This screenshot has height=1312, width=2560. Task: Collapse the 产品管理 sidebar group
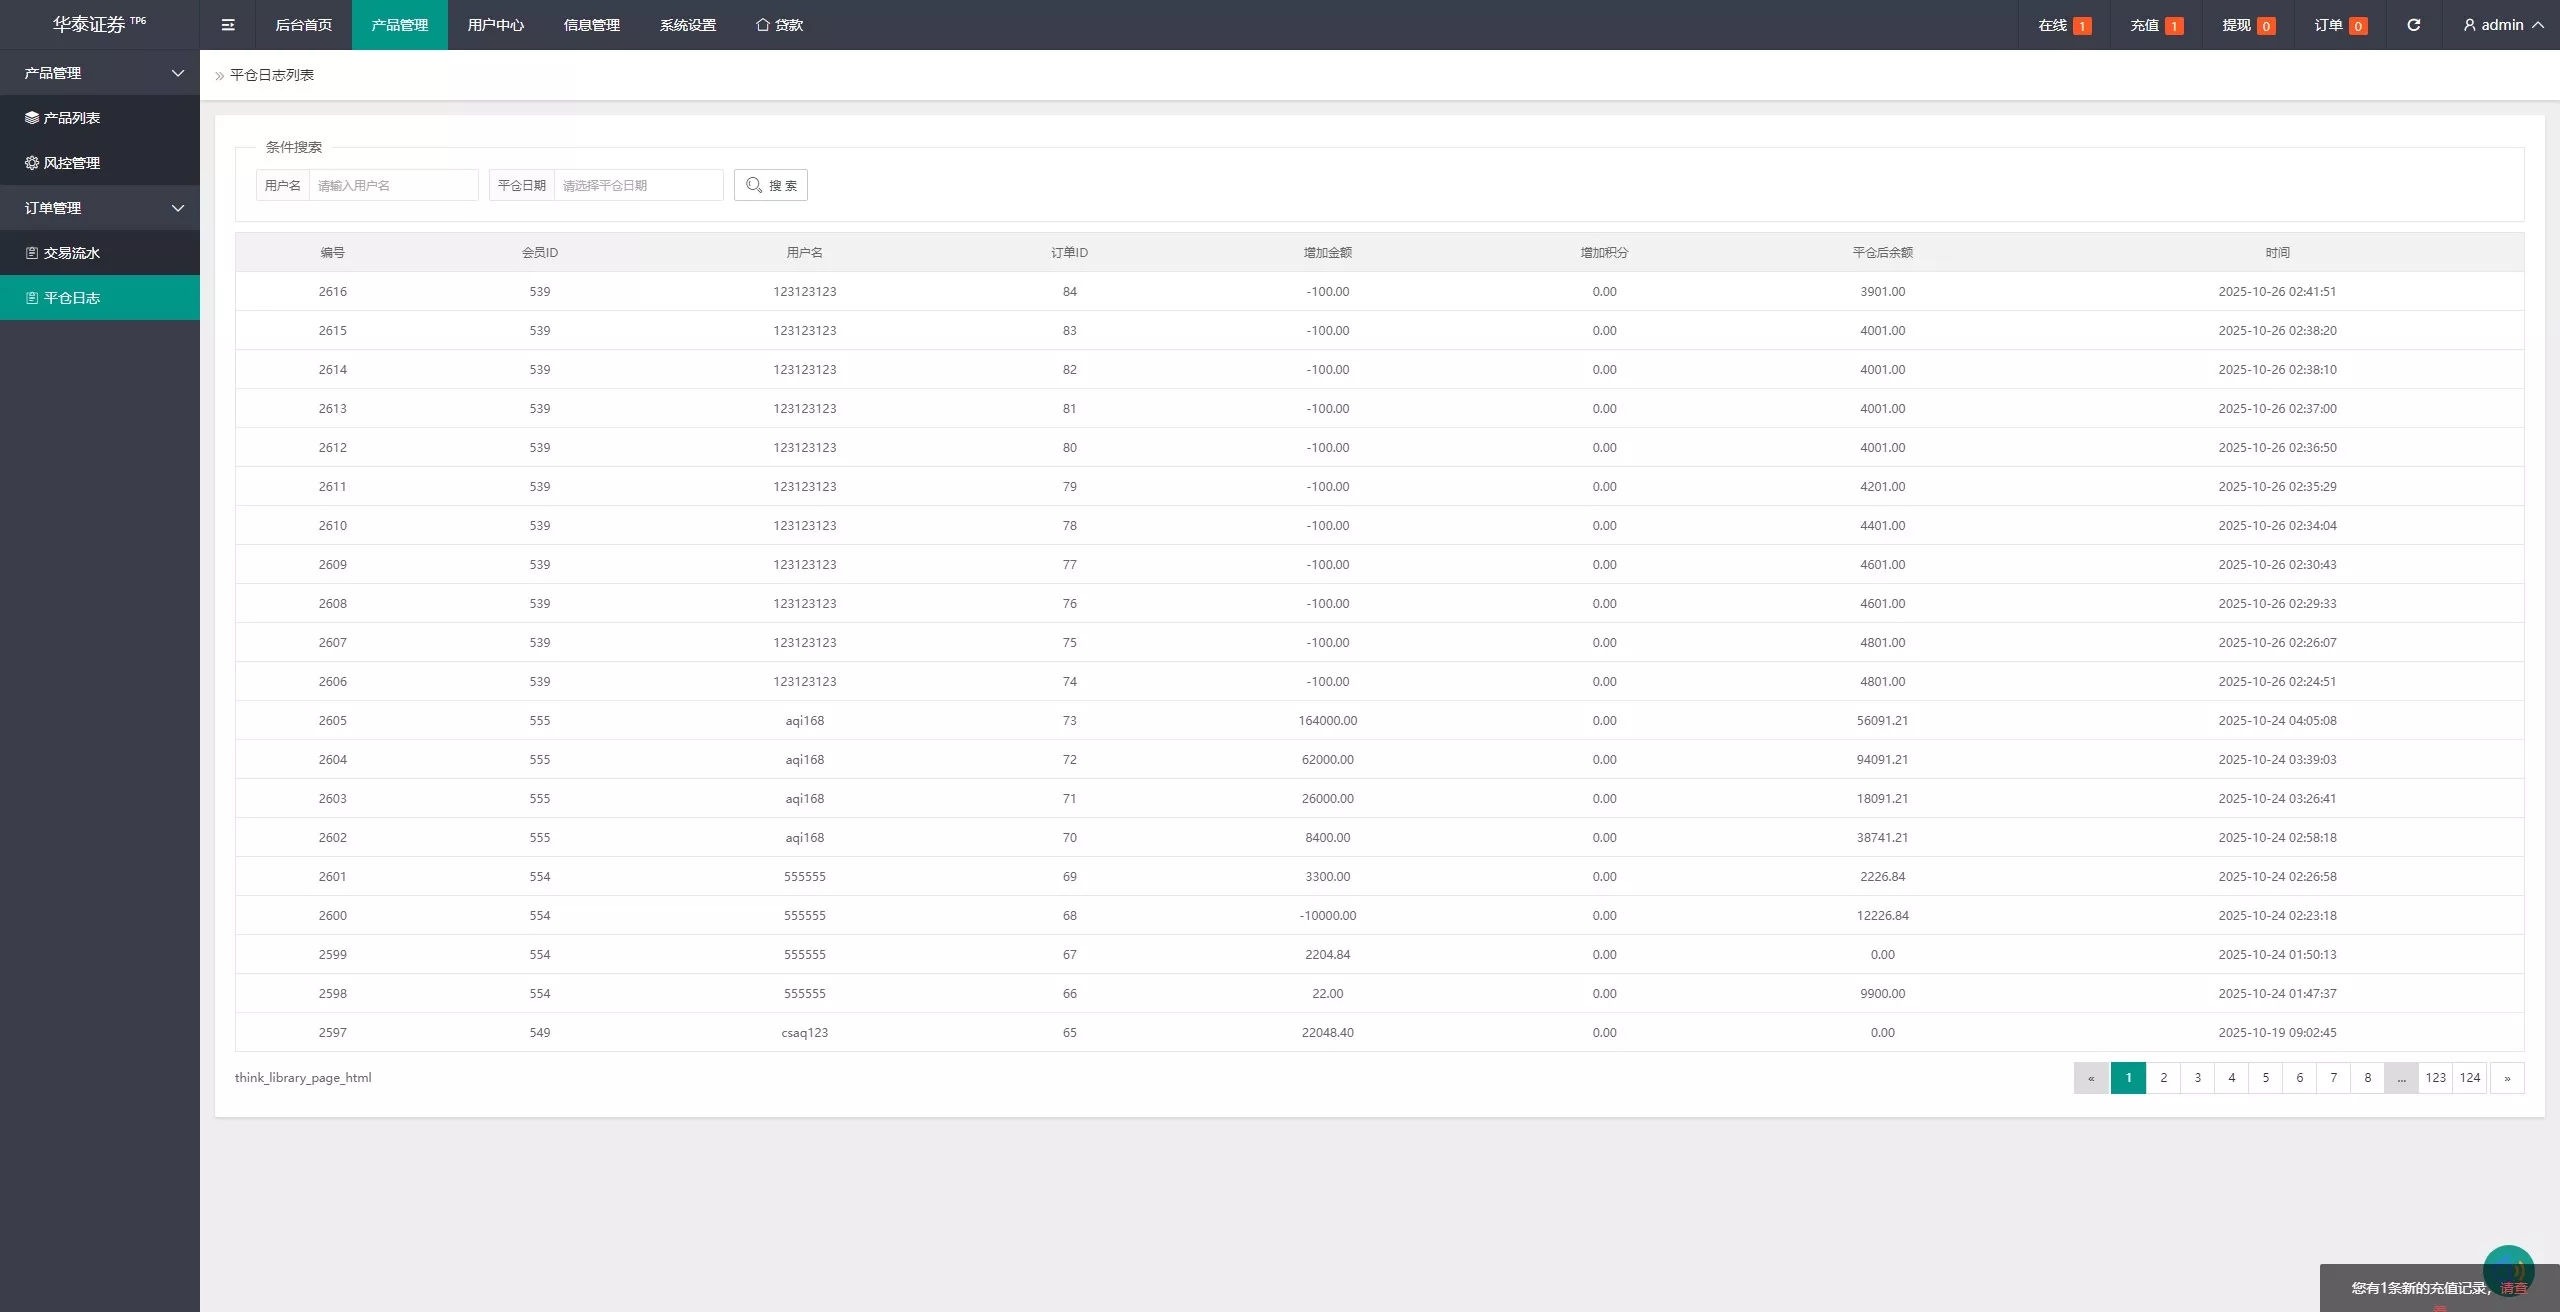coord(100,73)
